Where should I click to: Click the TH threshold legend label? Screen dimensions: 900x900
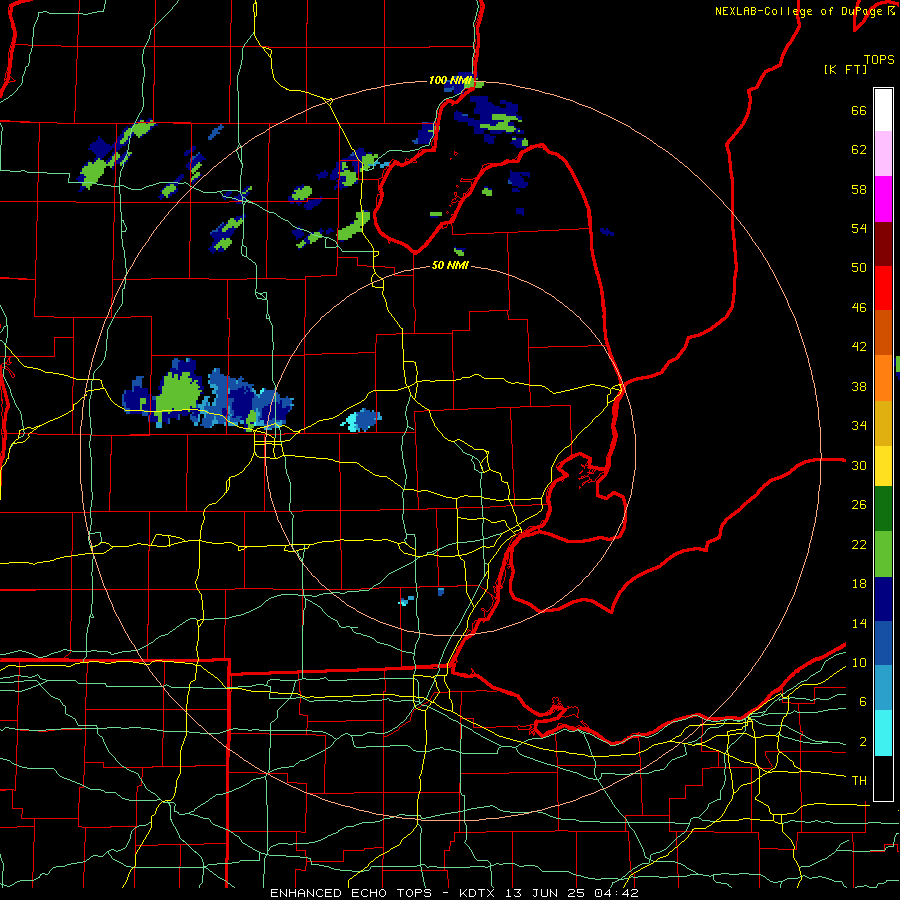click(859, 781)
